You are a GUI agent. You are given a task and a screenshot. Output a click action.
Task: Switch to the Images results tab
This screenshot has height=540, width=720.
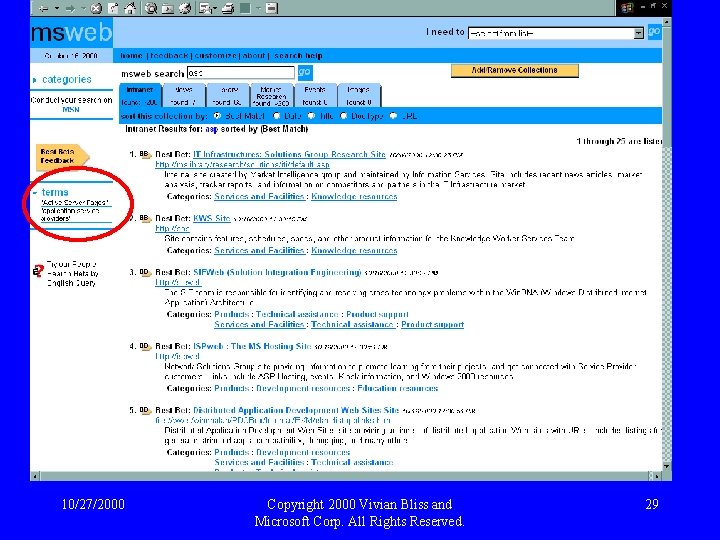358,96
